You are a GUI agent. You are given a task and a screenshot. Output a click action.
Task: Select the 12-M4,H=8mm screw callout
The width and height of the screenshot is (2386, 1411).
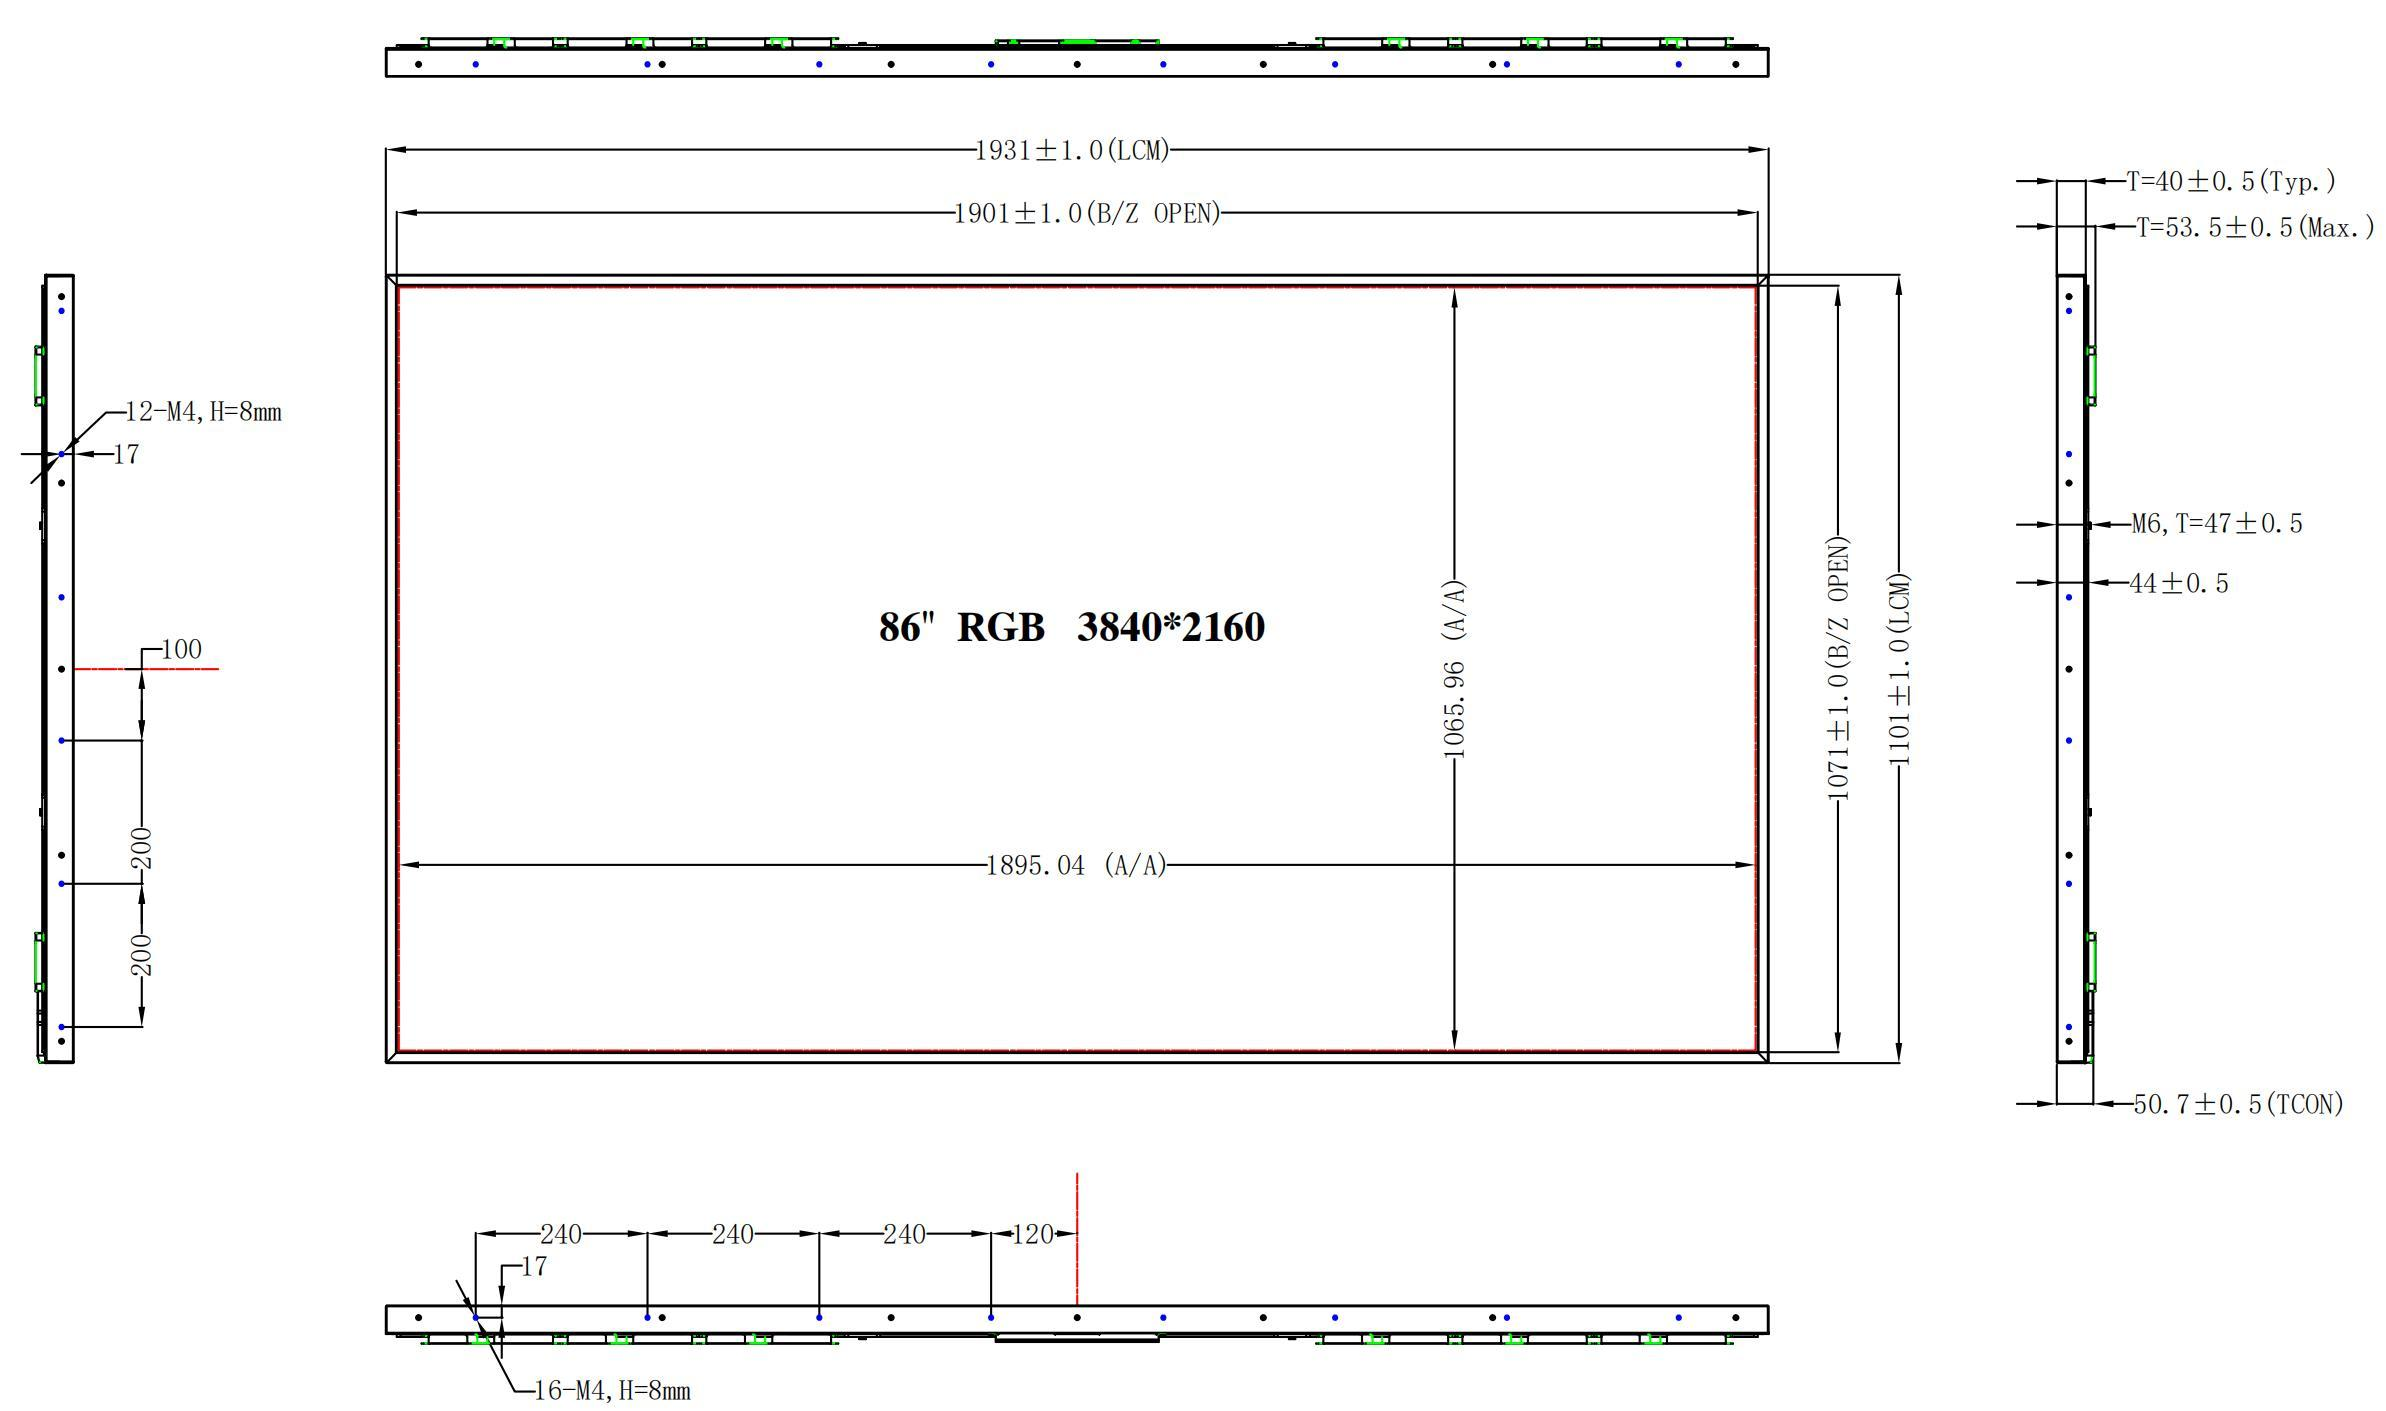203,412
